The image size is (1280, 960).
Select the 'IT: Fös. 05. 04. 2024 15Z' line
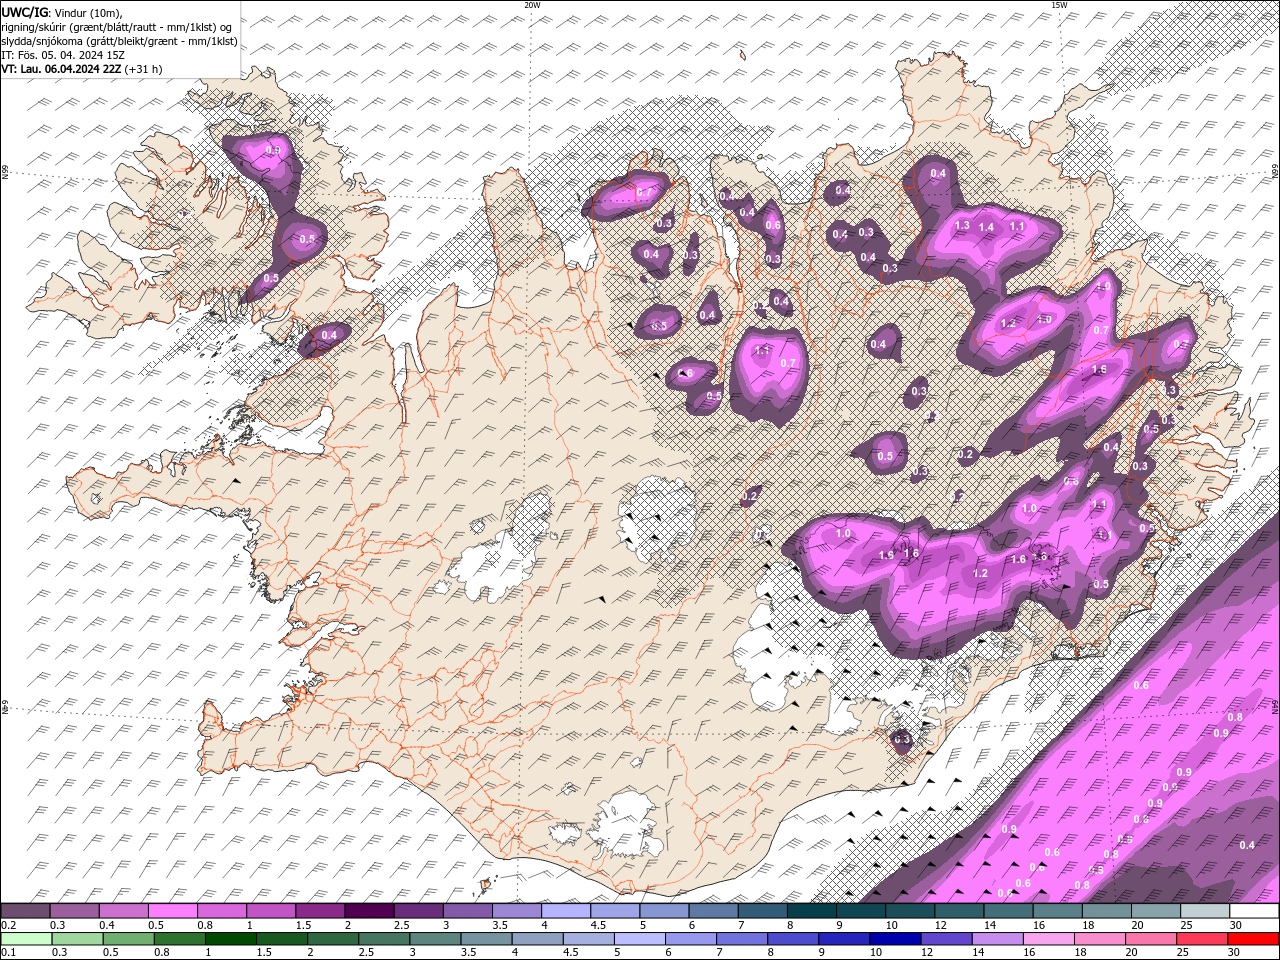[x=62, y=55]
